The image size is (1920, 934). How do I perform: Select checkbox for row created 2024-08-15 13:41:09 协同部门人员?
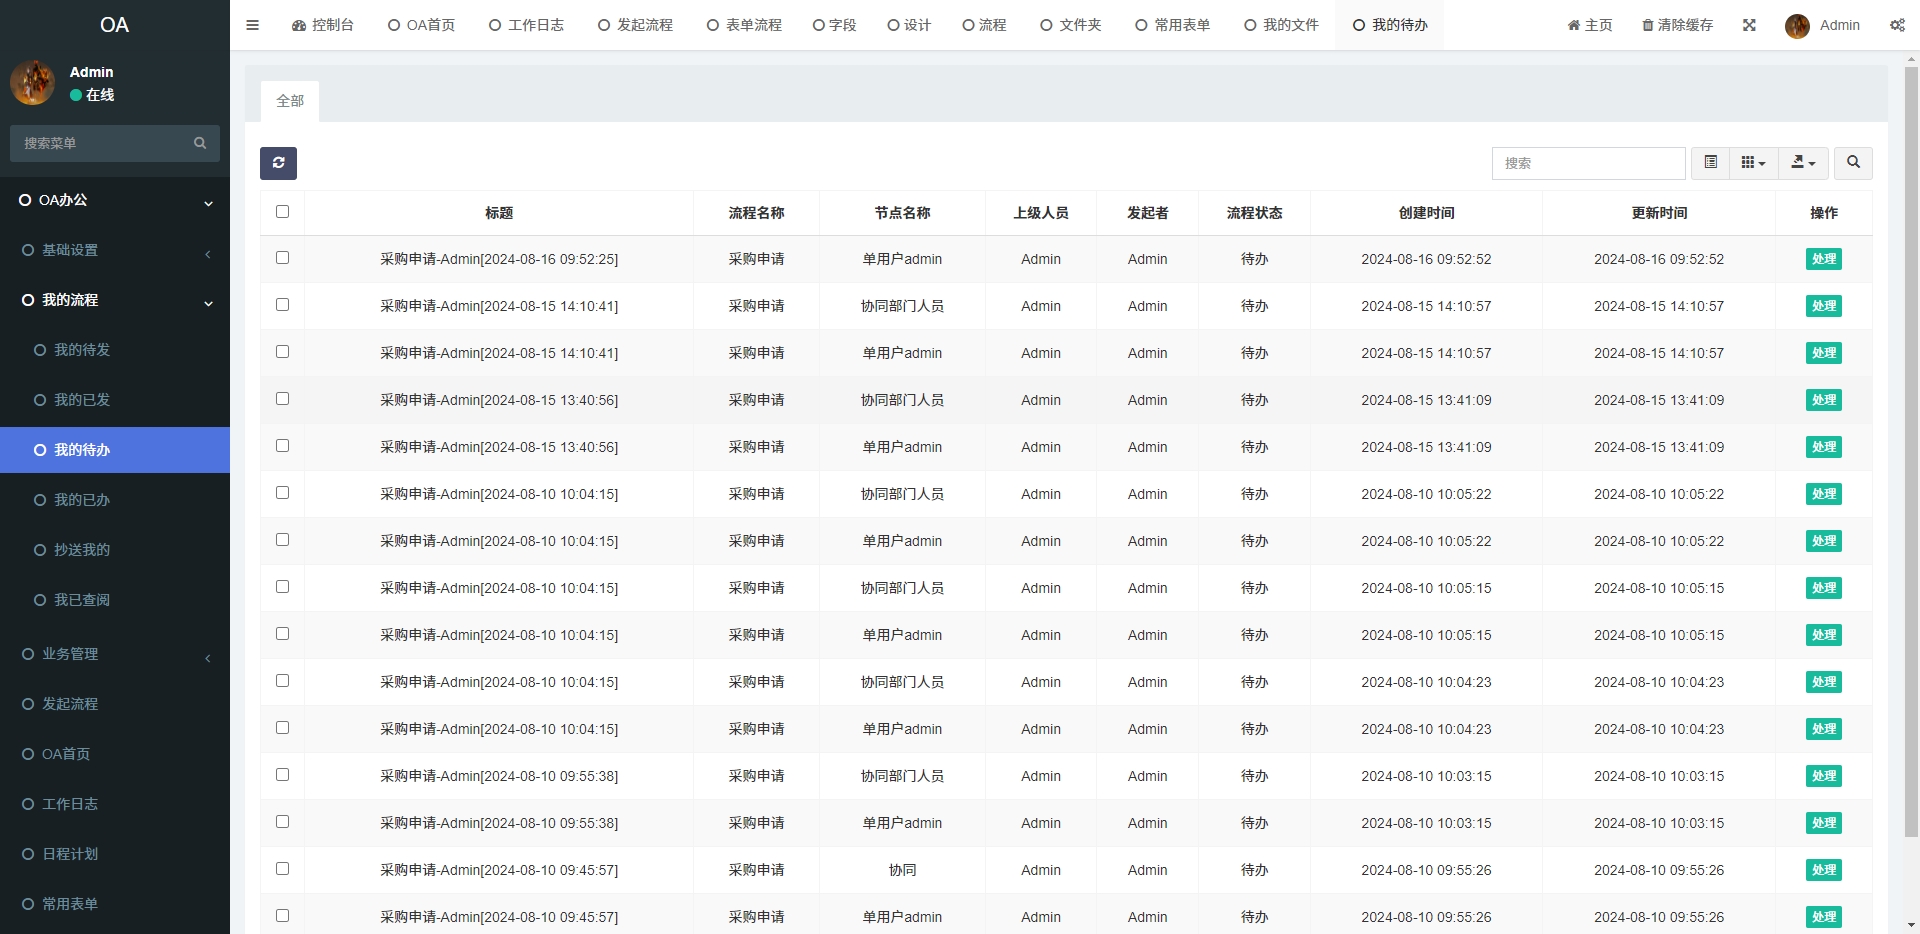(x=282, y=399)
